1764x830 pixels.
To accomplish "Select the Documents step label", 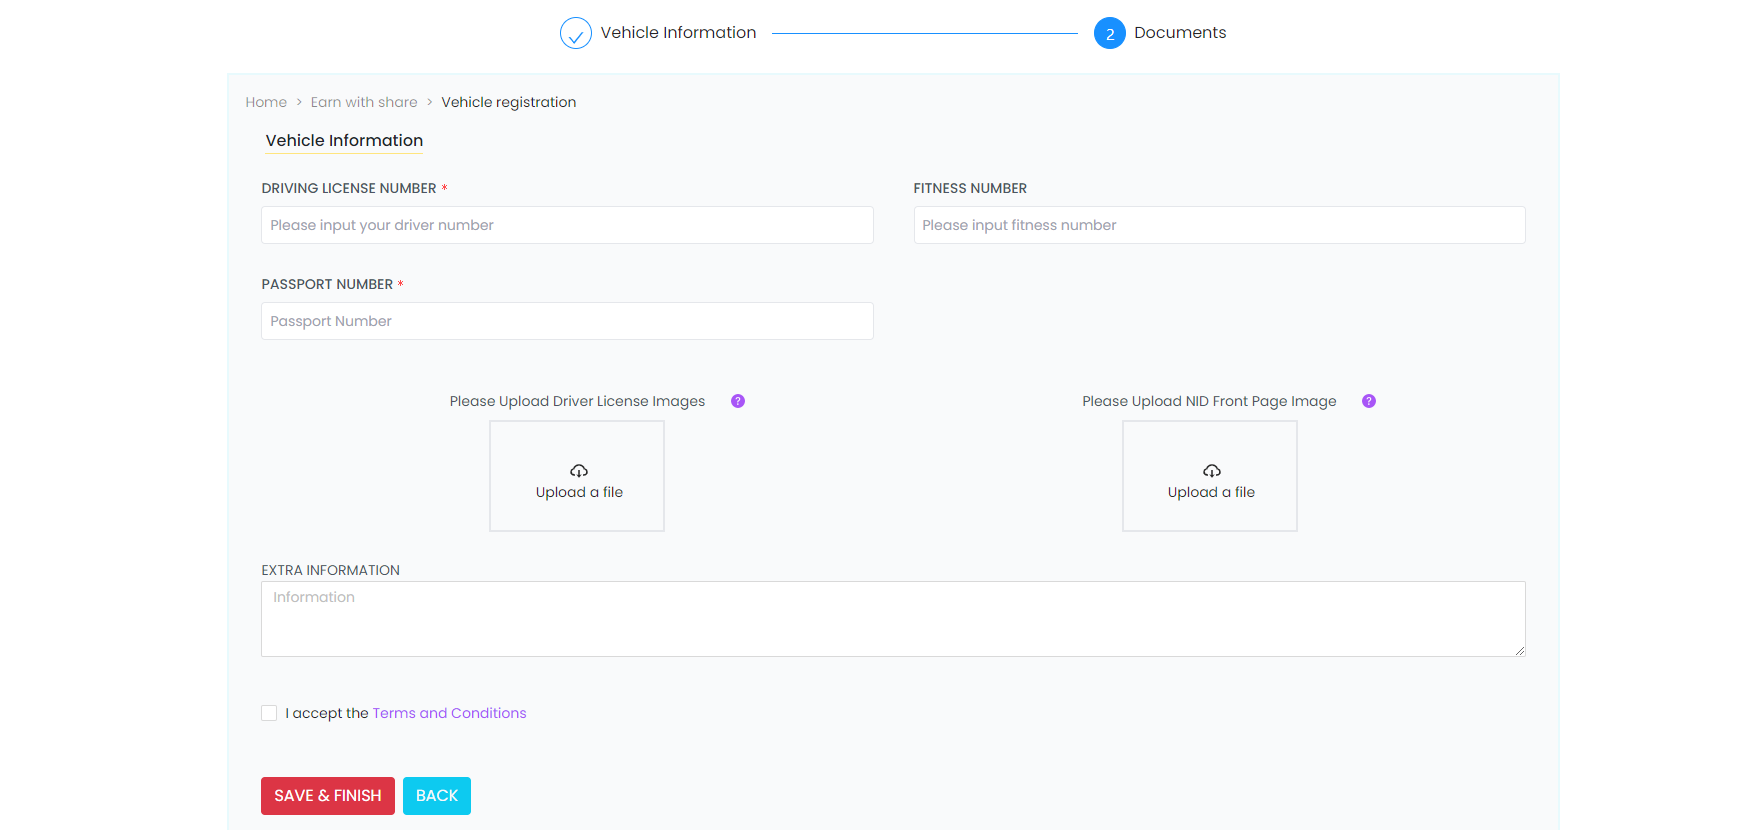I will click(x=1180, y=33).
